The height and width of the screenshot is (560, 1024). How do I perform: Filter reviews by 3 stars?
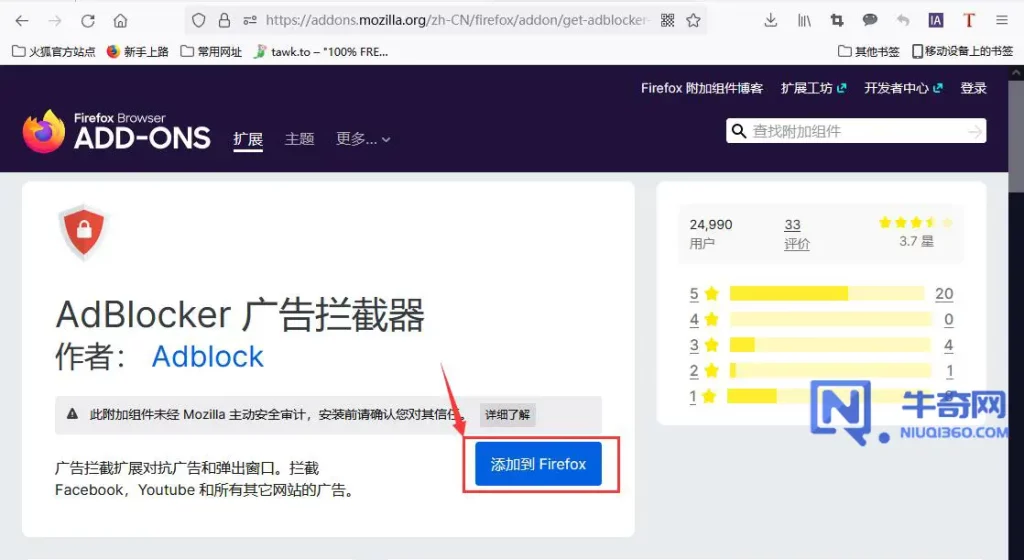click(704, 345)
